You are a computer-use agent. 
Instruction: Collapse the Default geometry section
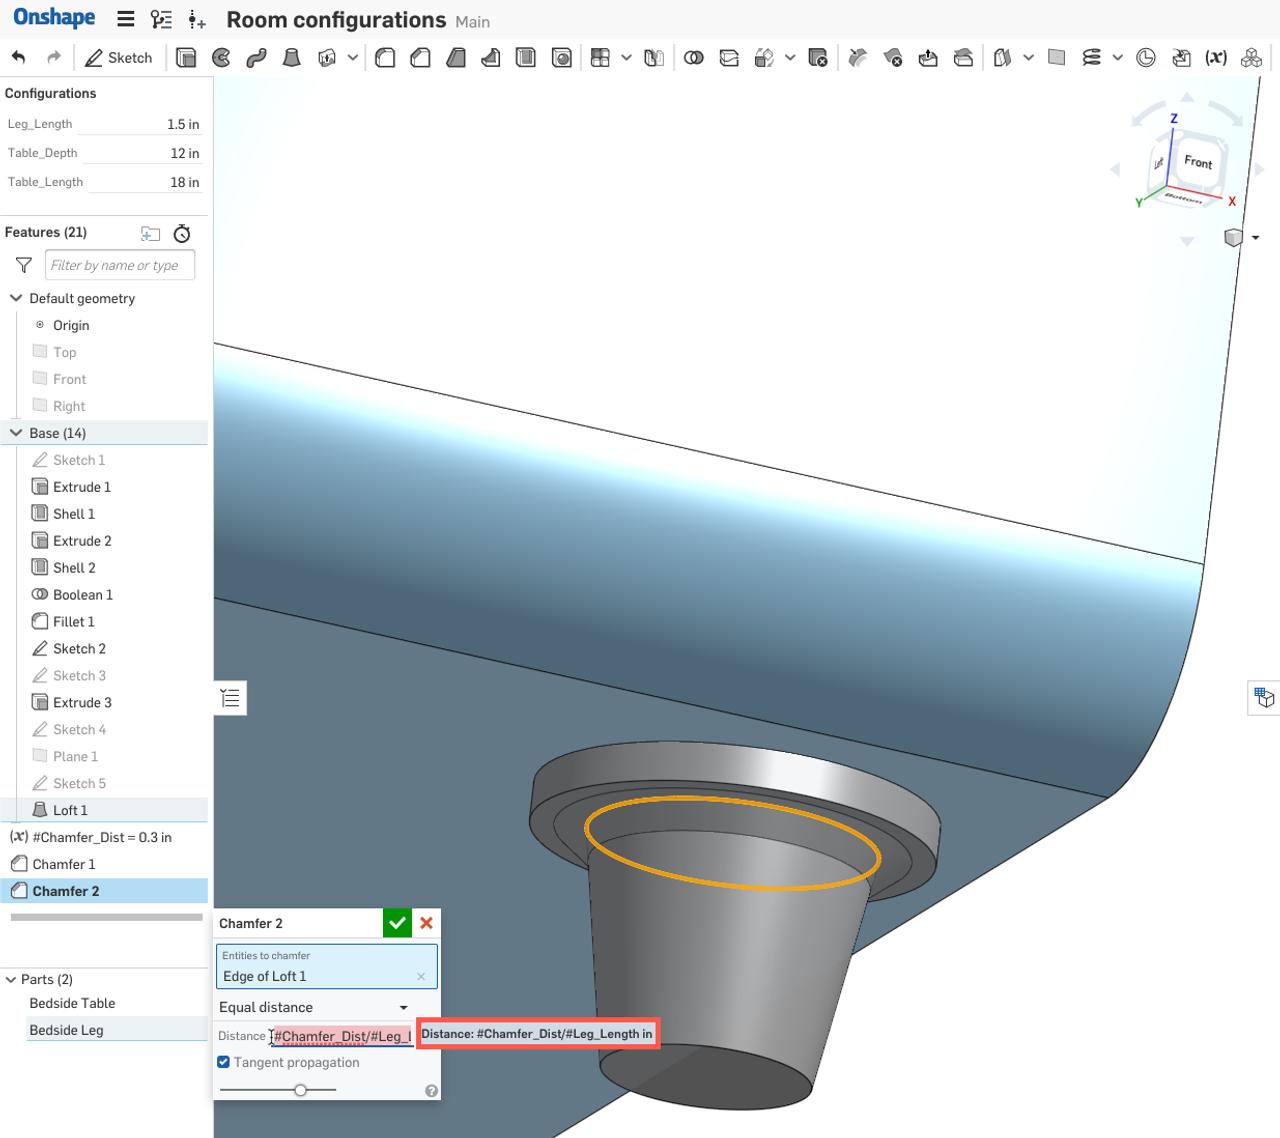[x=15, y=298]
